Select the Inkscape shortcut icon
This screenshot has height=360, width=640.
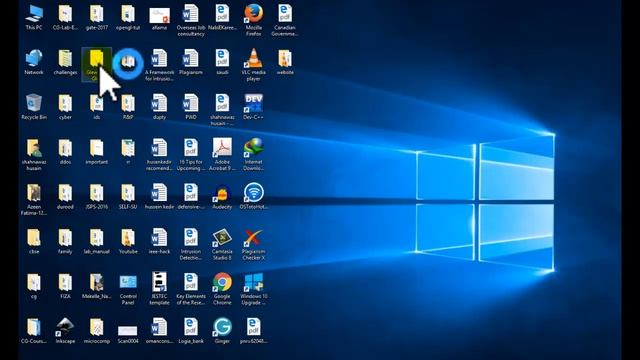[x=65, y=331]
